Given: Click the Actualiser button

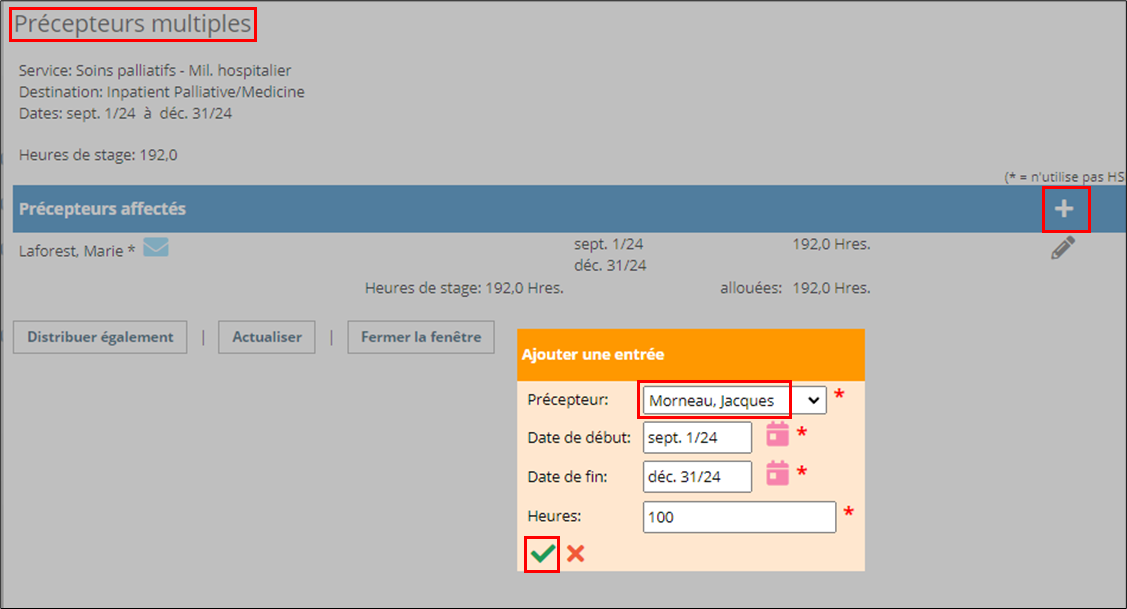Looking at the screenshot, I should (x=267, y=337).
